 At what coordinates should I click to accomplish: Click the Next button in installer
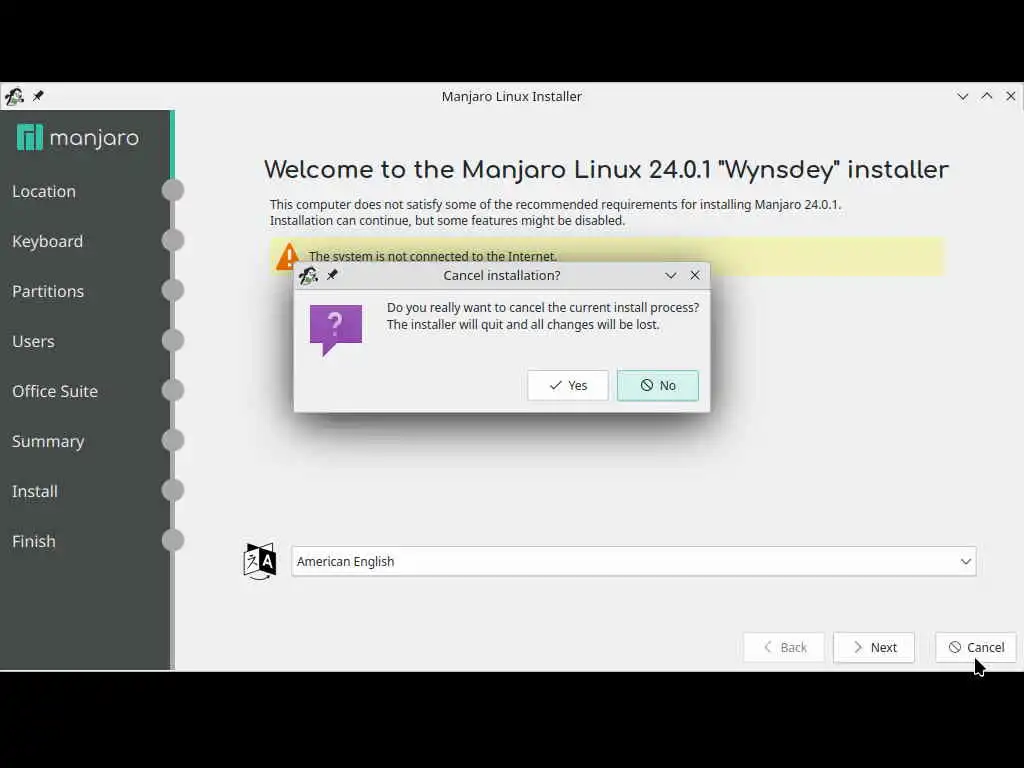874,647
